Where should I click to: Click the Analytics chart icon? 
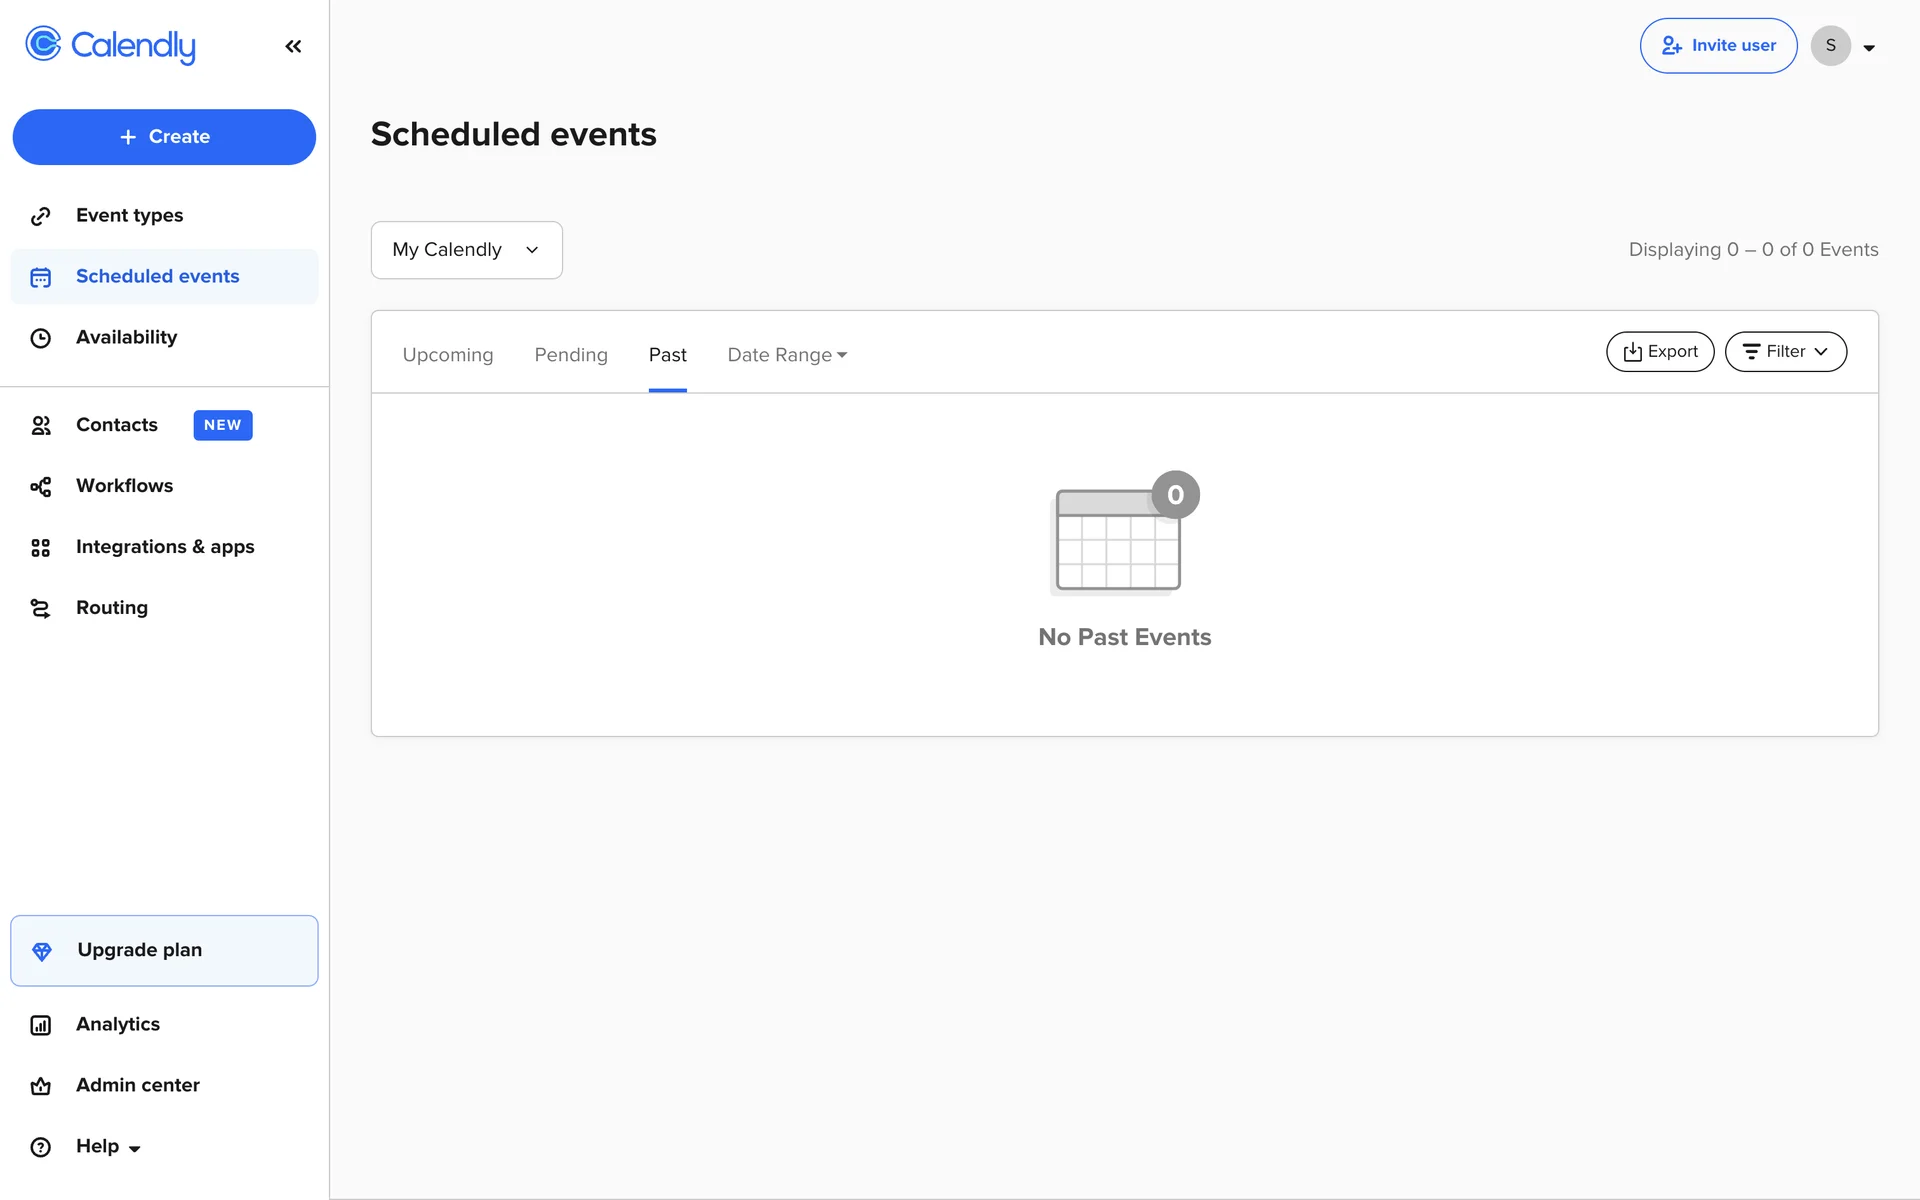[x=41, y=1025]
